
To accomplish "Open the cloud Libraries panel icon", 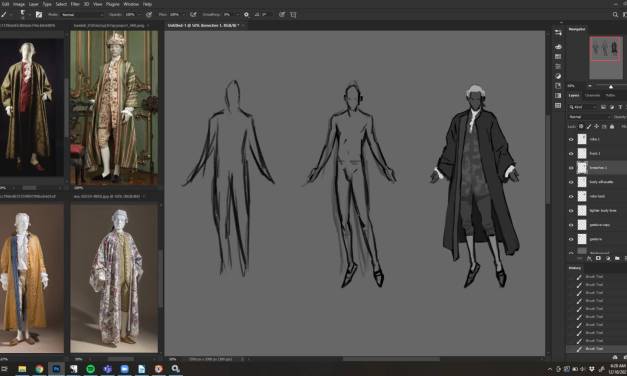I will (558, 47).
